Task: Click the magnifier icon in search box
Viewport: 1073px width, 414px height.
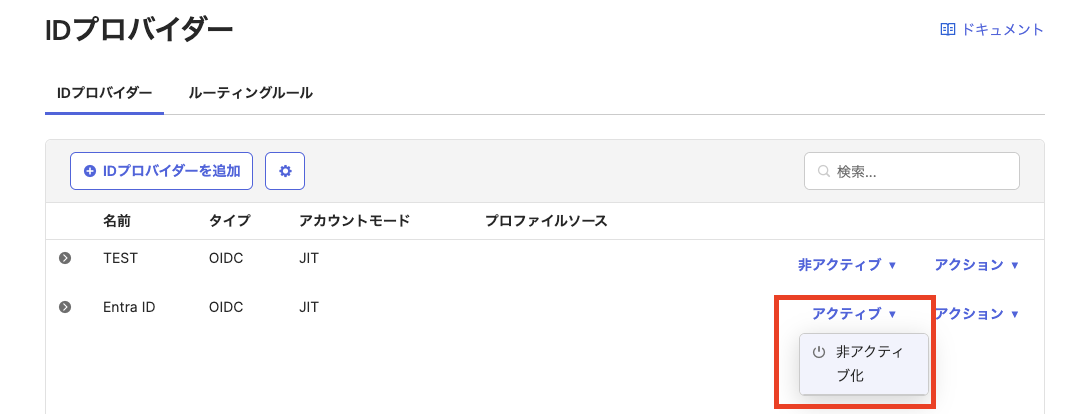Action: pyautogui.click(x=824, y=171)
